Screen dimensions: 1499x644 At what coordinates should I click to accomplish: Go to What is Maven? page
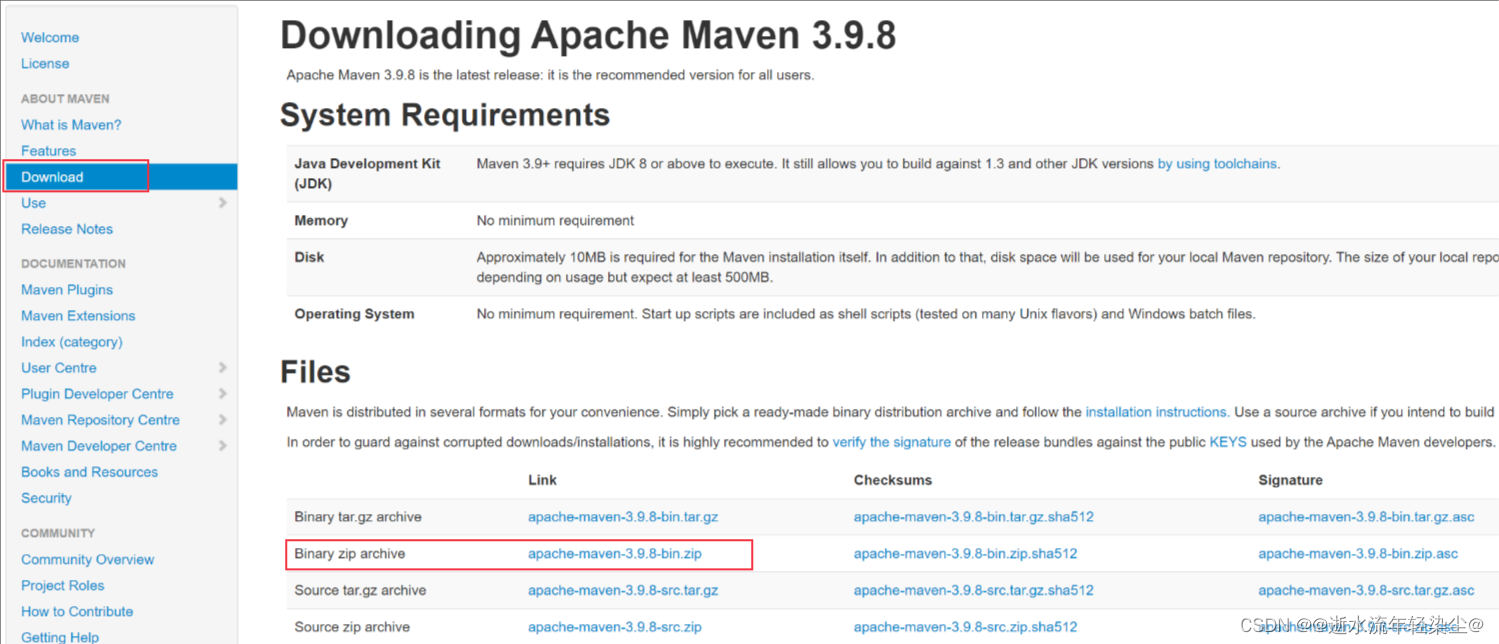tap(71, 125)
